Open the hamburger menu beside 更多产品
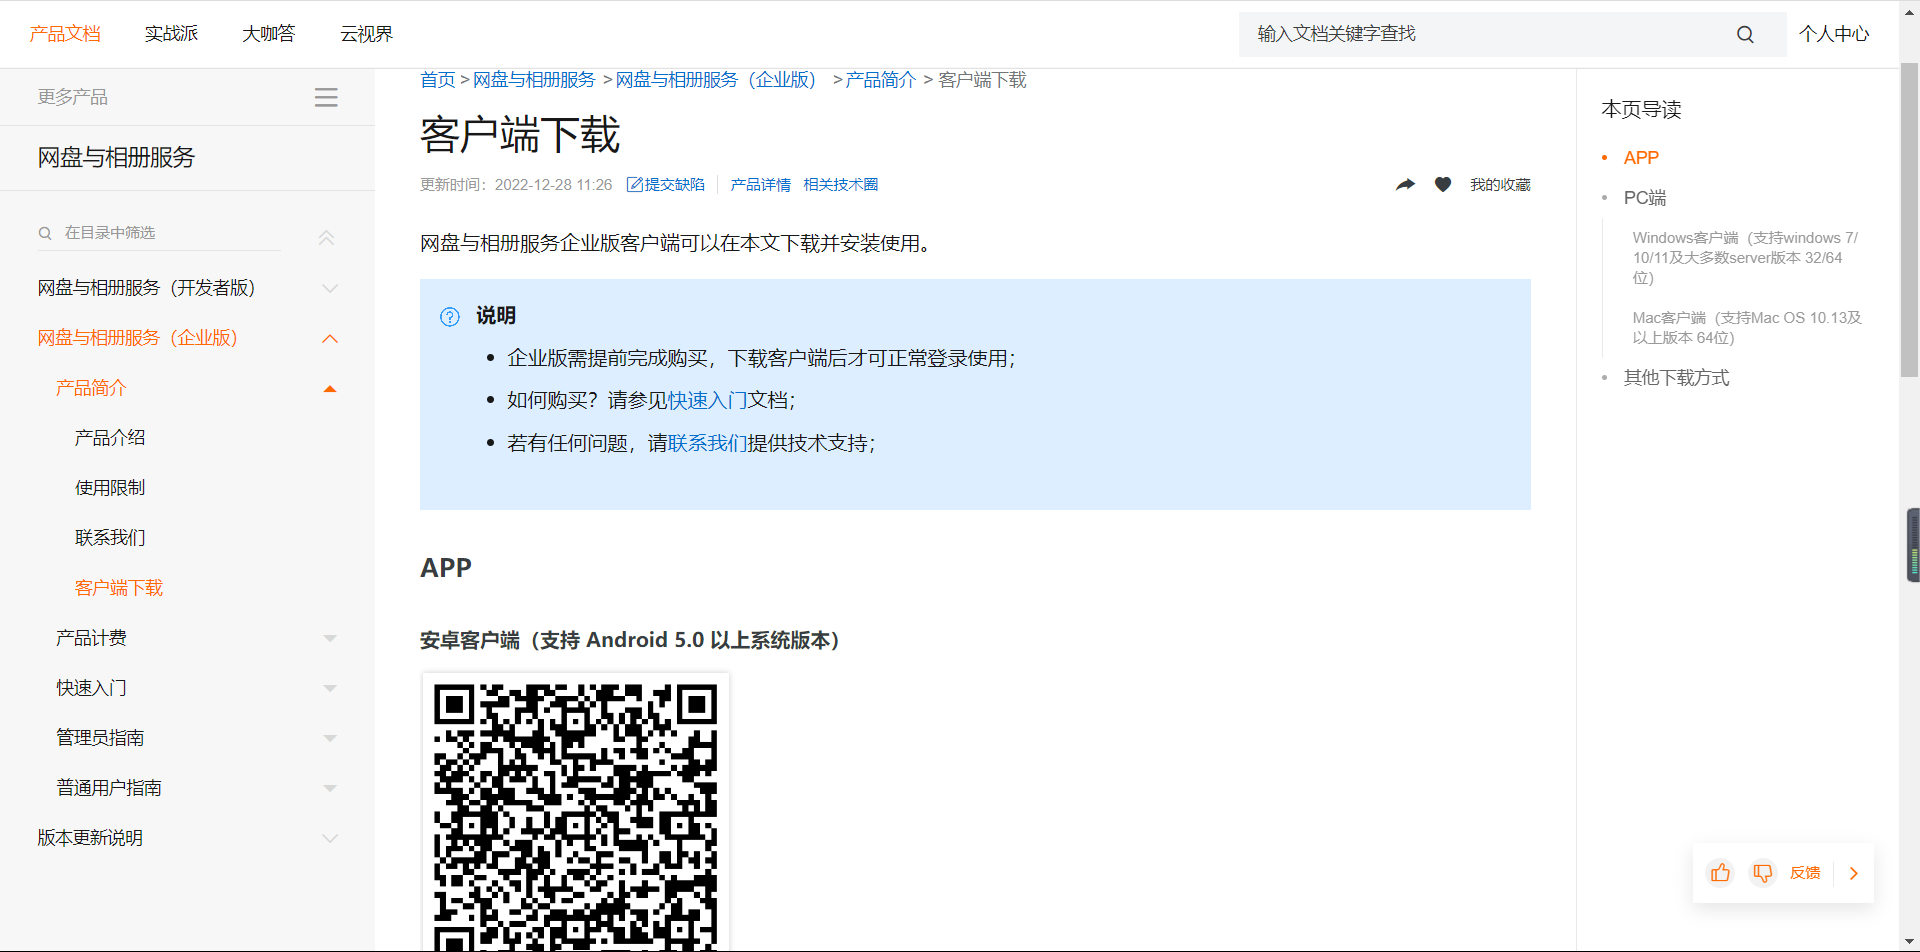The image size is (1920, 952). click(326, 97)
